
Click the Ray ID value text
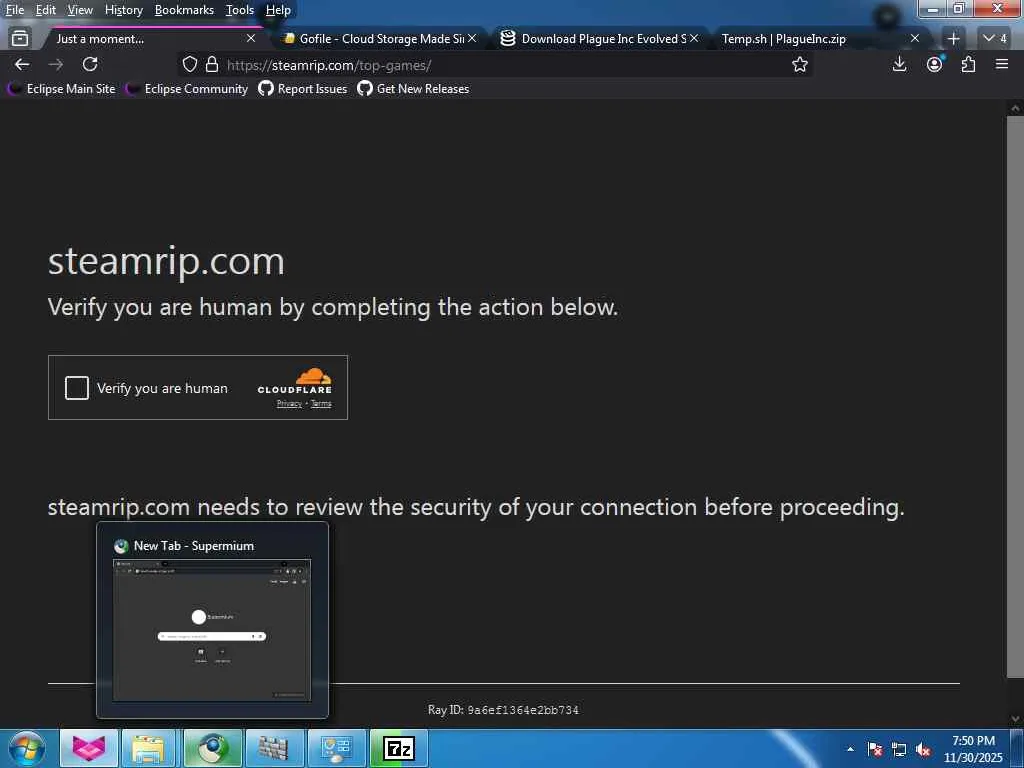522,710
